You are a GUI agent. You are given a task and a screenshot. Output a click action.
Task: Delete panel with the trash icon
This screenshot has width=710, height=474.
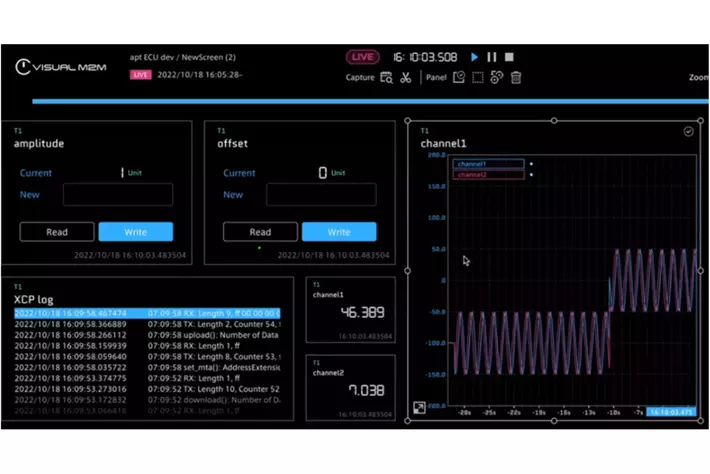pos(516,78)
